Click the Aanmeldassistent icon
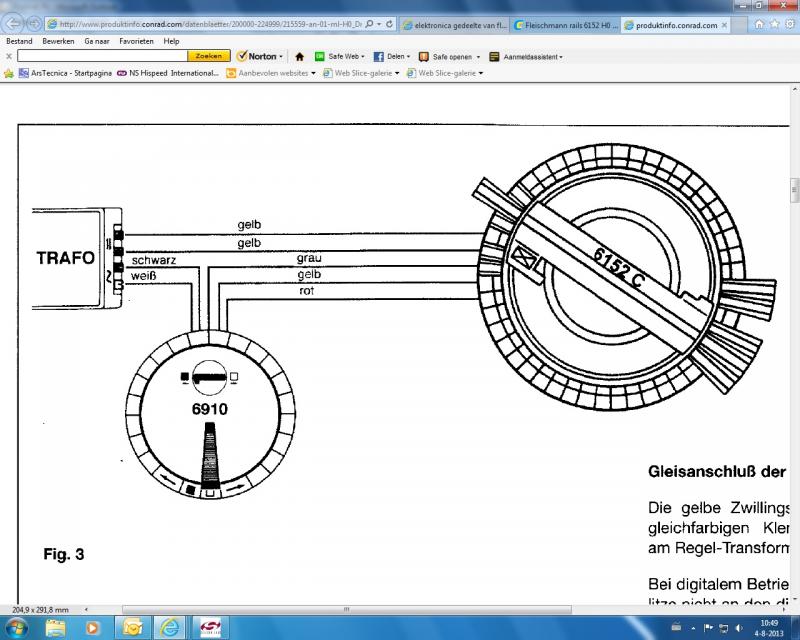 point(494,57)
